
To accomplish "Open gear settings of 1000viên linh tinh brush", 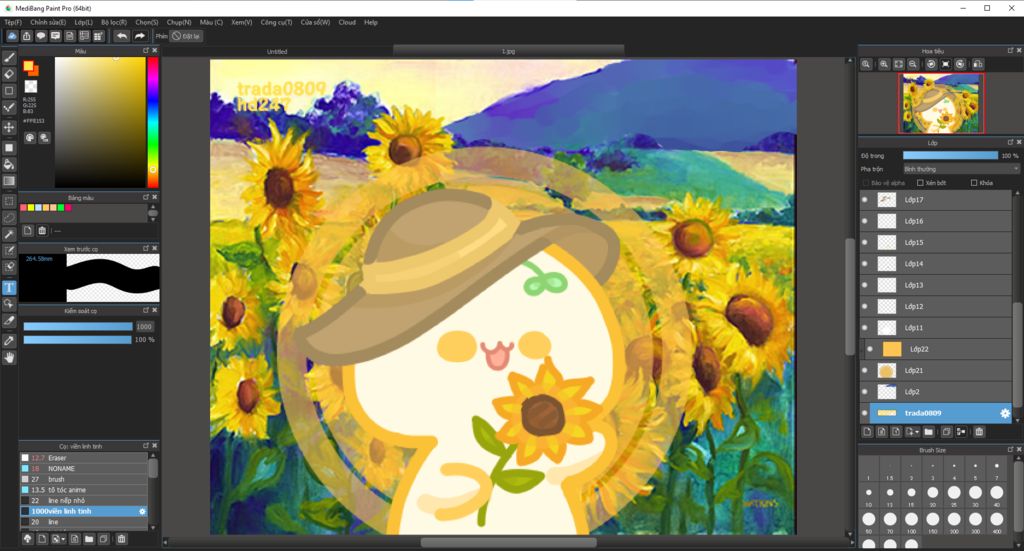I will [142, 511].
